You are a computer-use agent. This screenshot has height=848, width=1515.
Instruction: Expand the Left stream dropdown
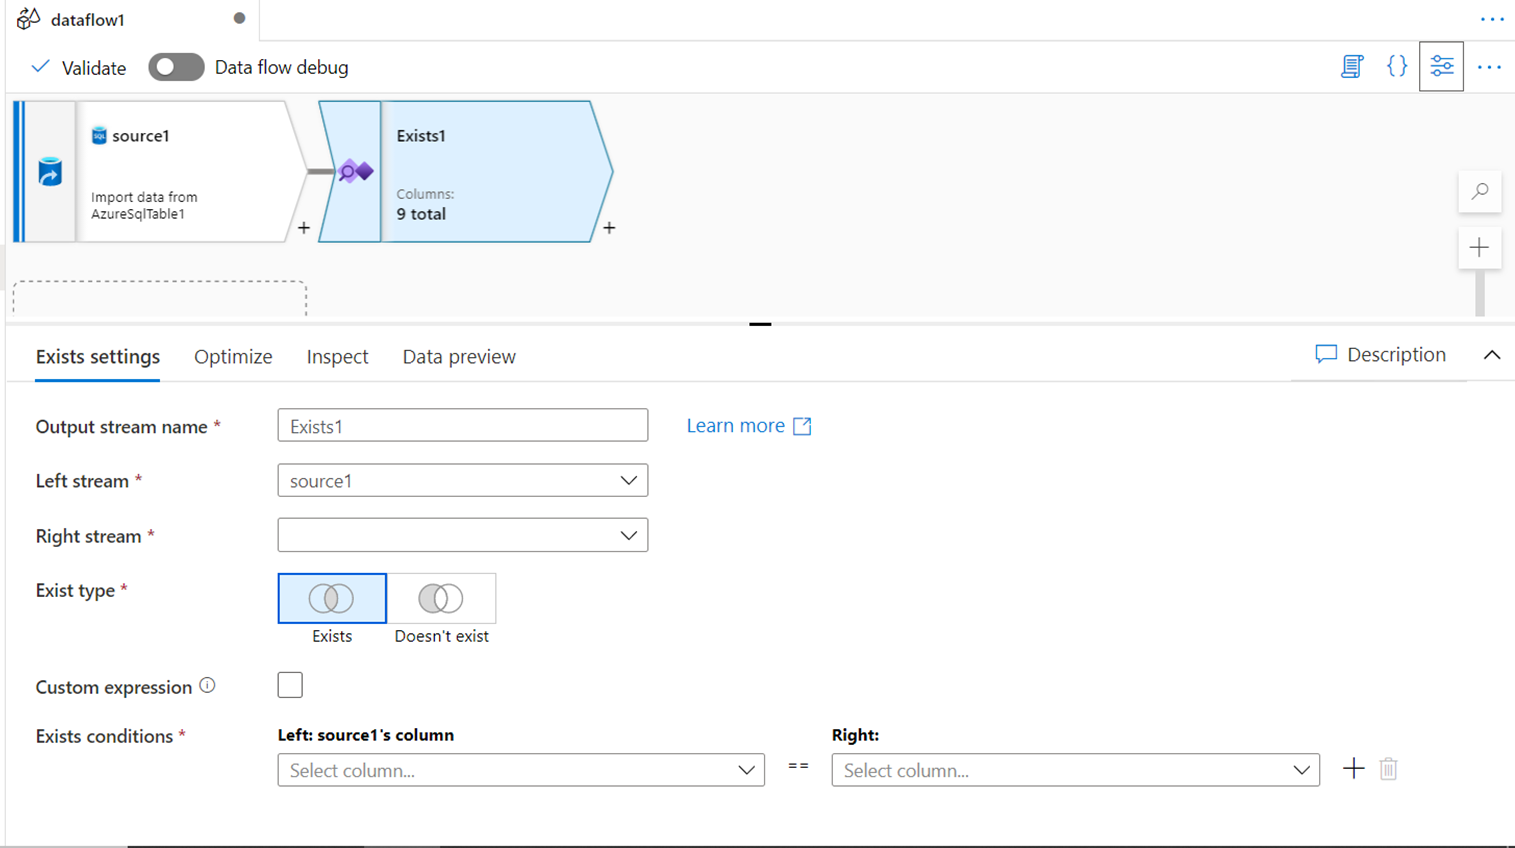click(462, 481)
